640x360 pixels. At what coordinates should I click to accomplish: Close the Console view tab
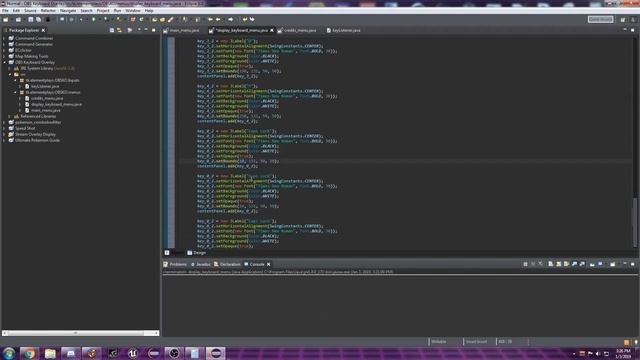[x=269, y=264]
